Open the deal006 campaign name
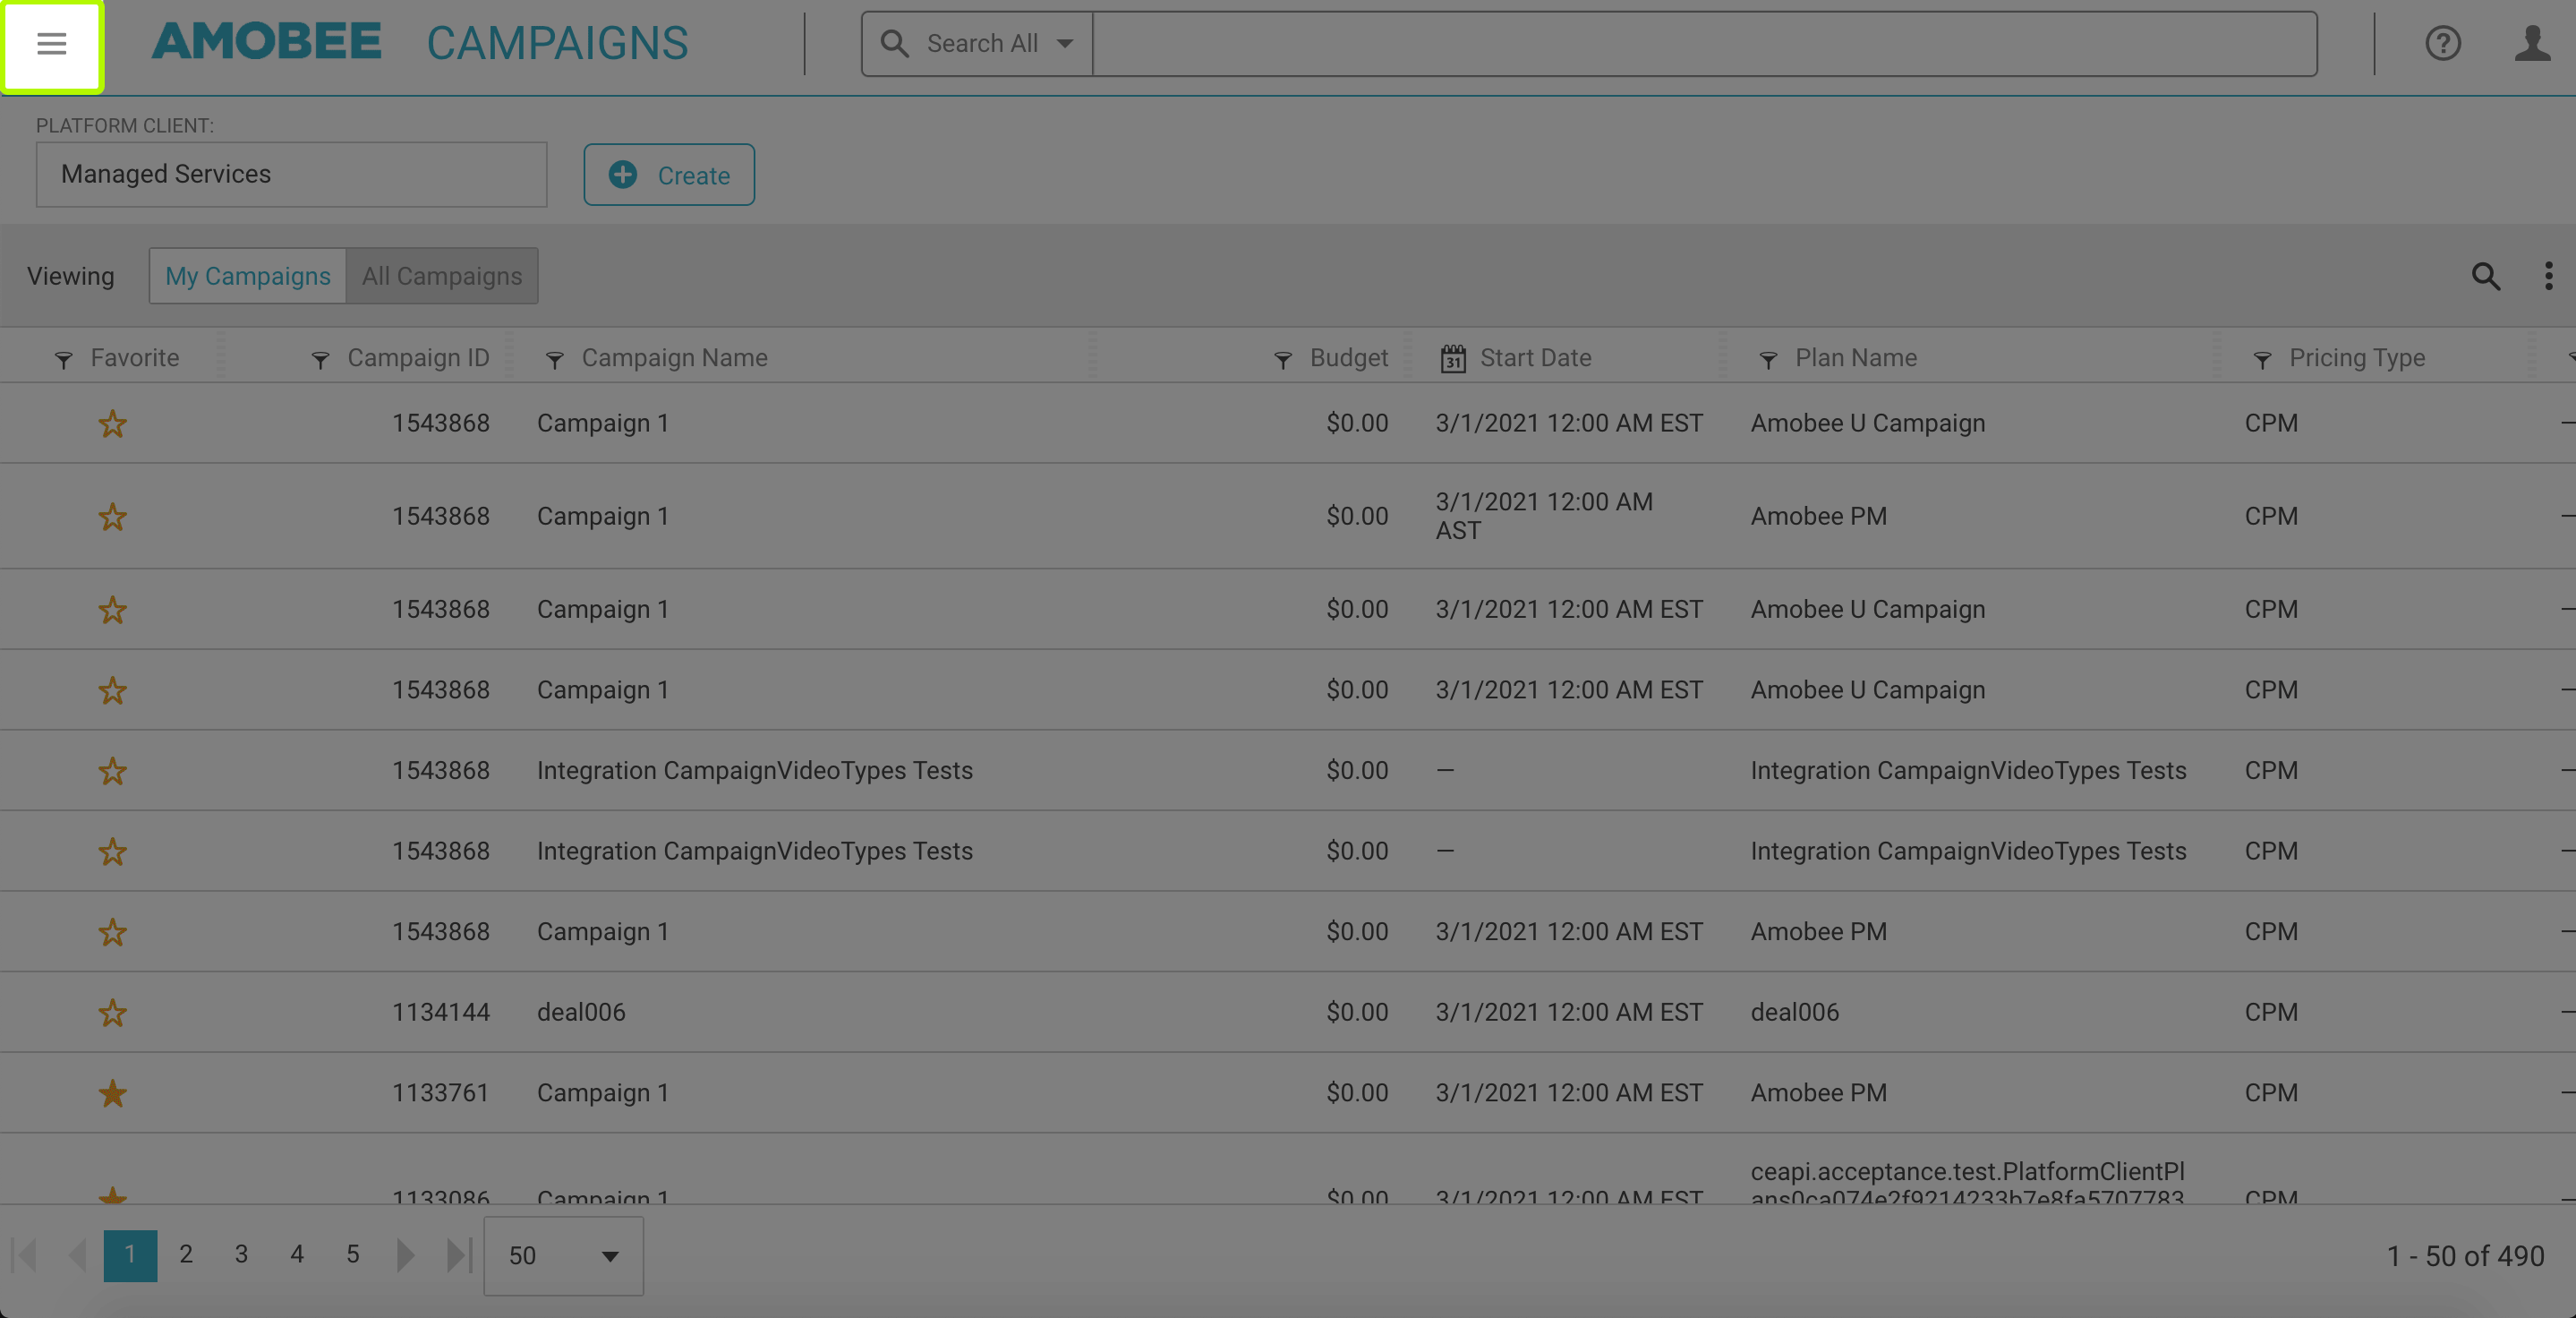 coord(581,1012)
